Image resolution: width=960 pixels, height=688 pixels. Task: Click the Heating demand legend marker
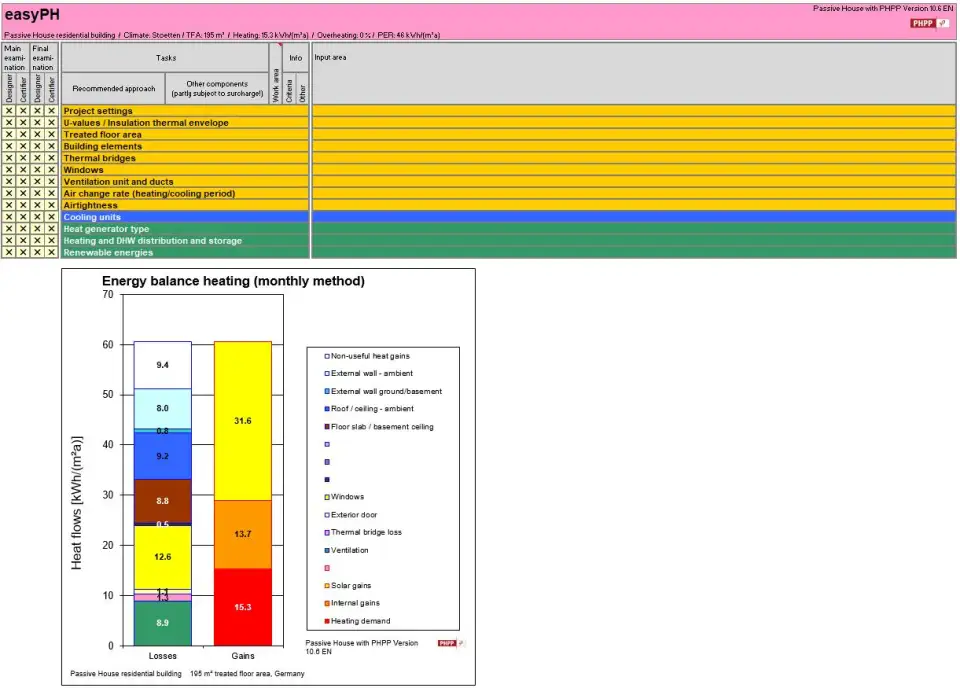point(326,621)
